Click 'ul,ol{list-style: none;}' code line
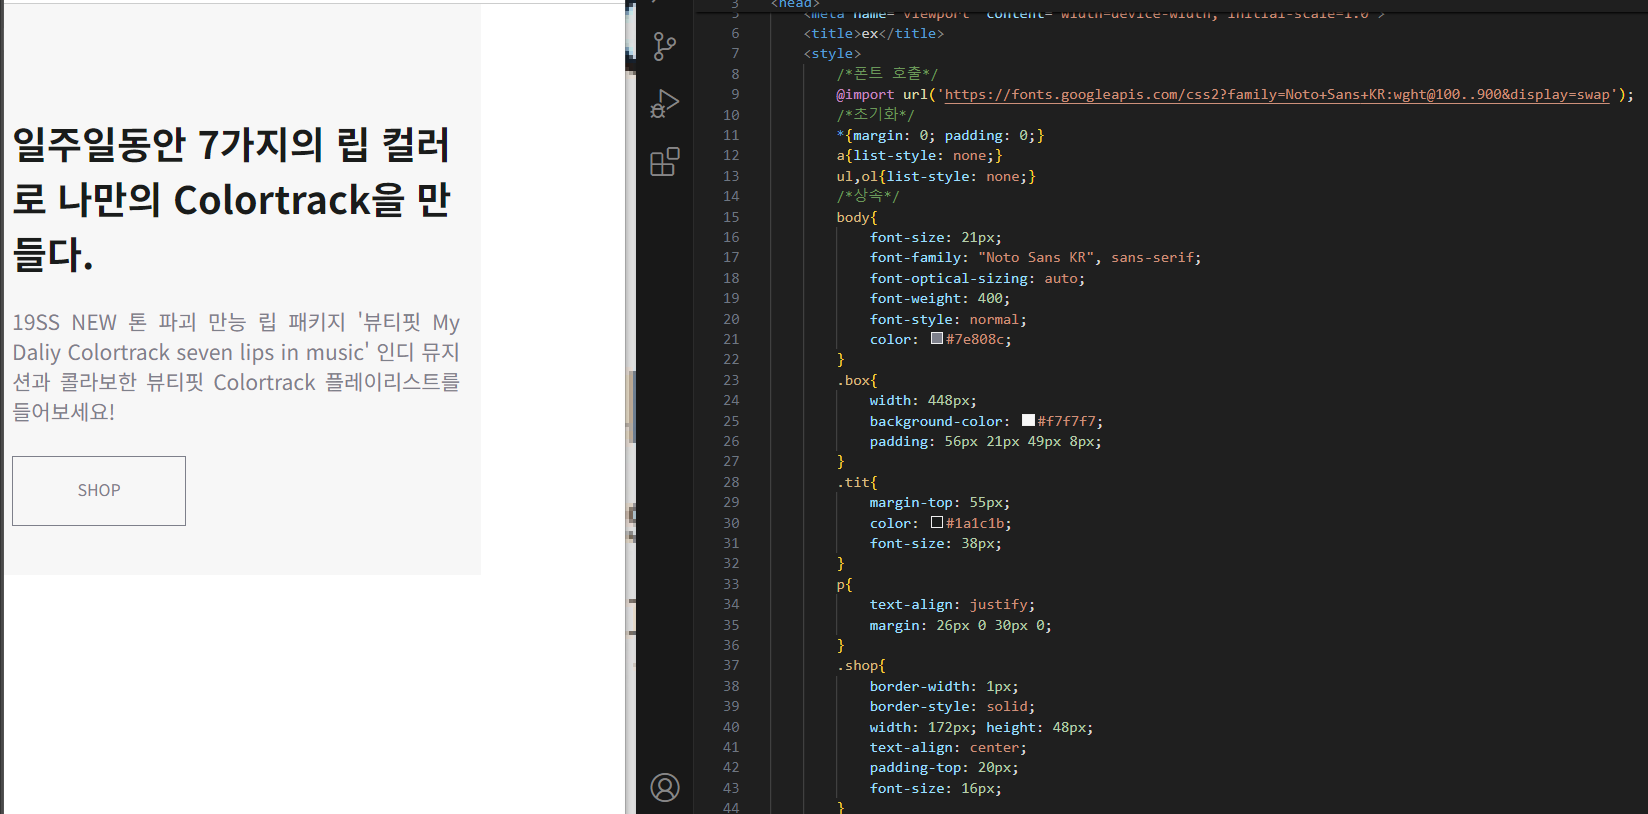1648x814 pixels. [936, 177]
